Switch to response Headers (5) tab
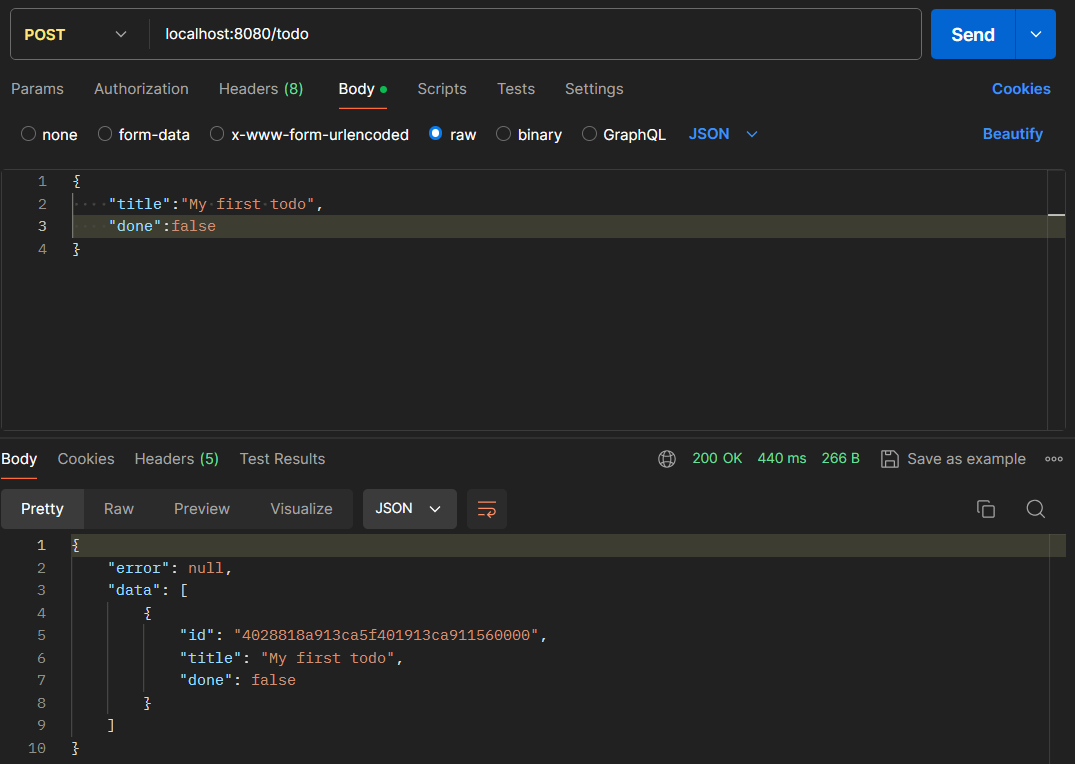The width and height of the screenshot is (1075, 764). pos(176,459)
